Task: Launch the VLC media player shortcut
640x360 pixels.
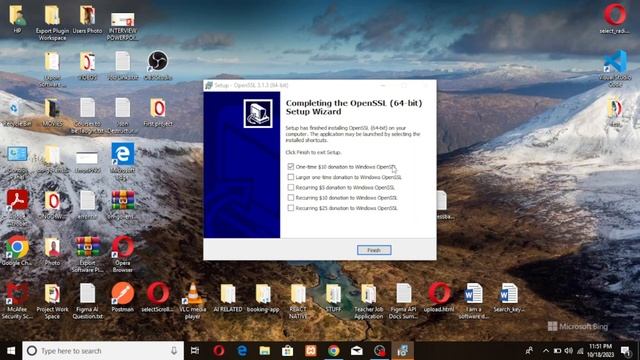Action: click(193, 301)
